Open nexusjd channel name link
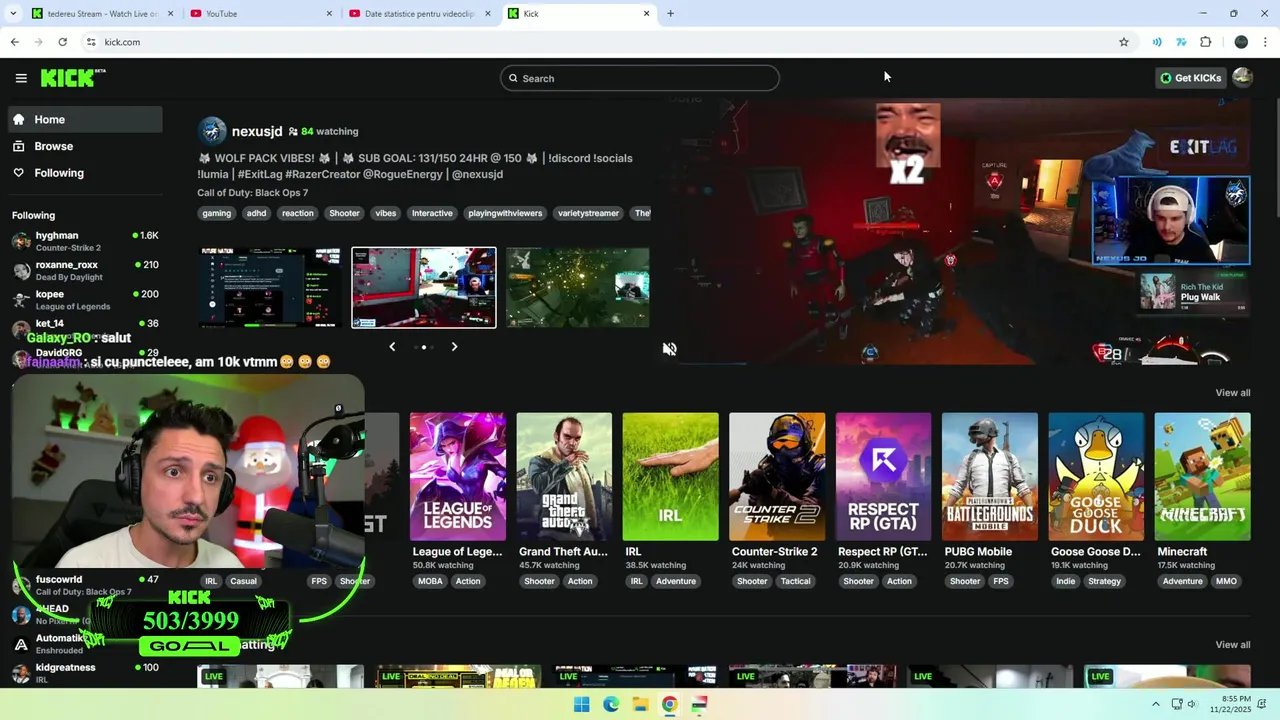Image resolution: width=1280 pixels, height=720 pixels. point(257,131)
